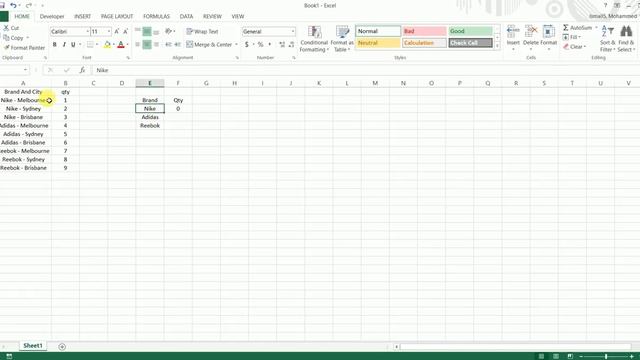Expand the borders dropdown arrow

click(x=97, y=44)
